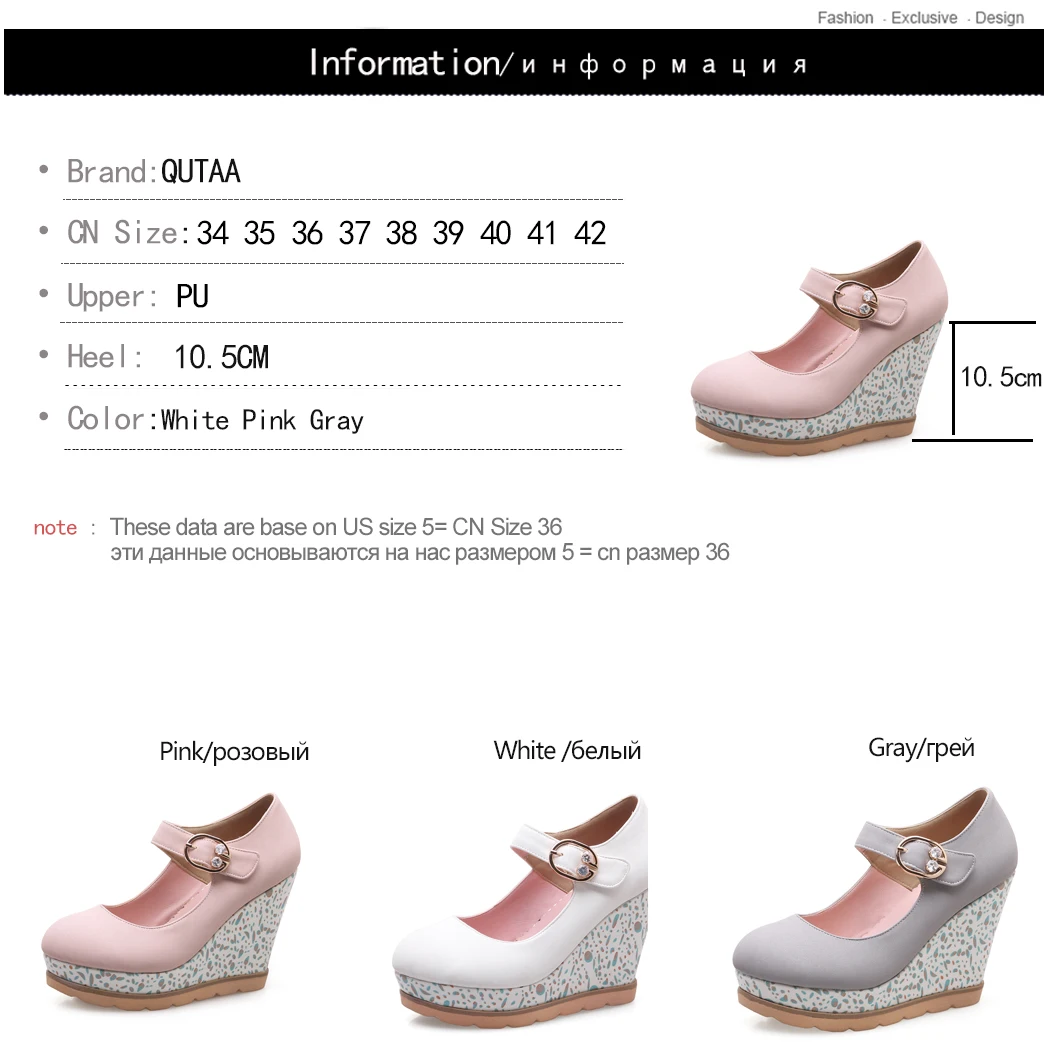This screenshot has width=1048, height=1048.
Task: Choose the gray shoe product image
Action: (875, 910)
